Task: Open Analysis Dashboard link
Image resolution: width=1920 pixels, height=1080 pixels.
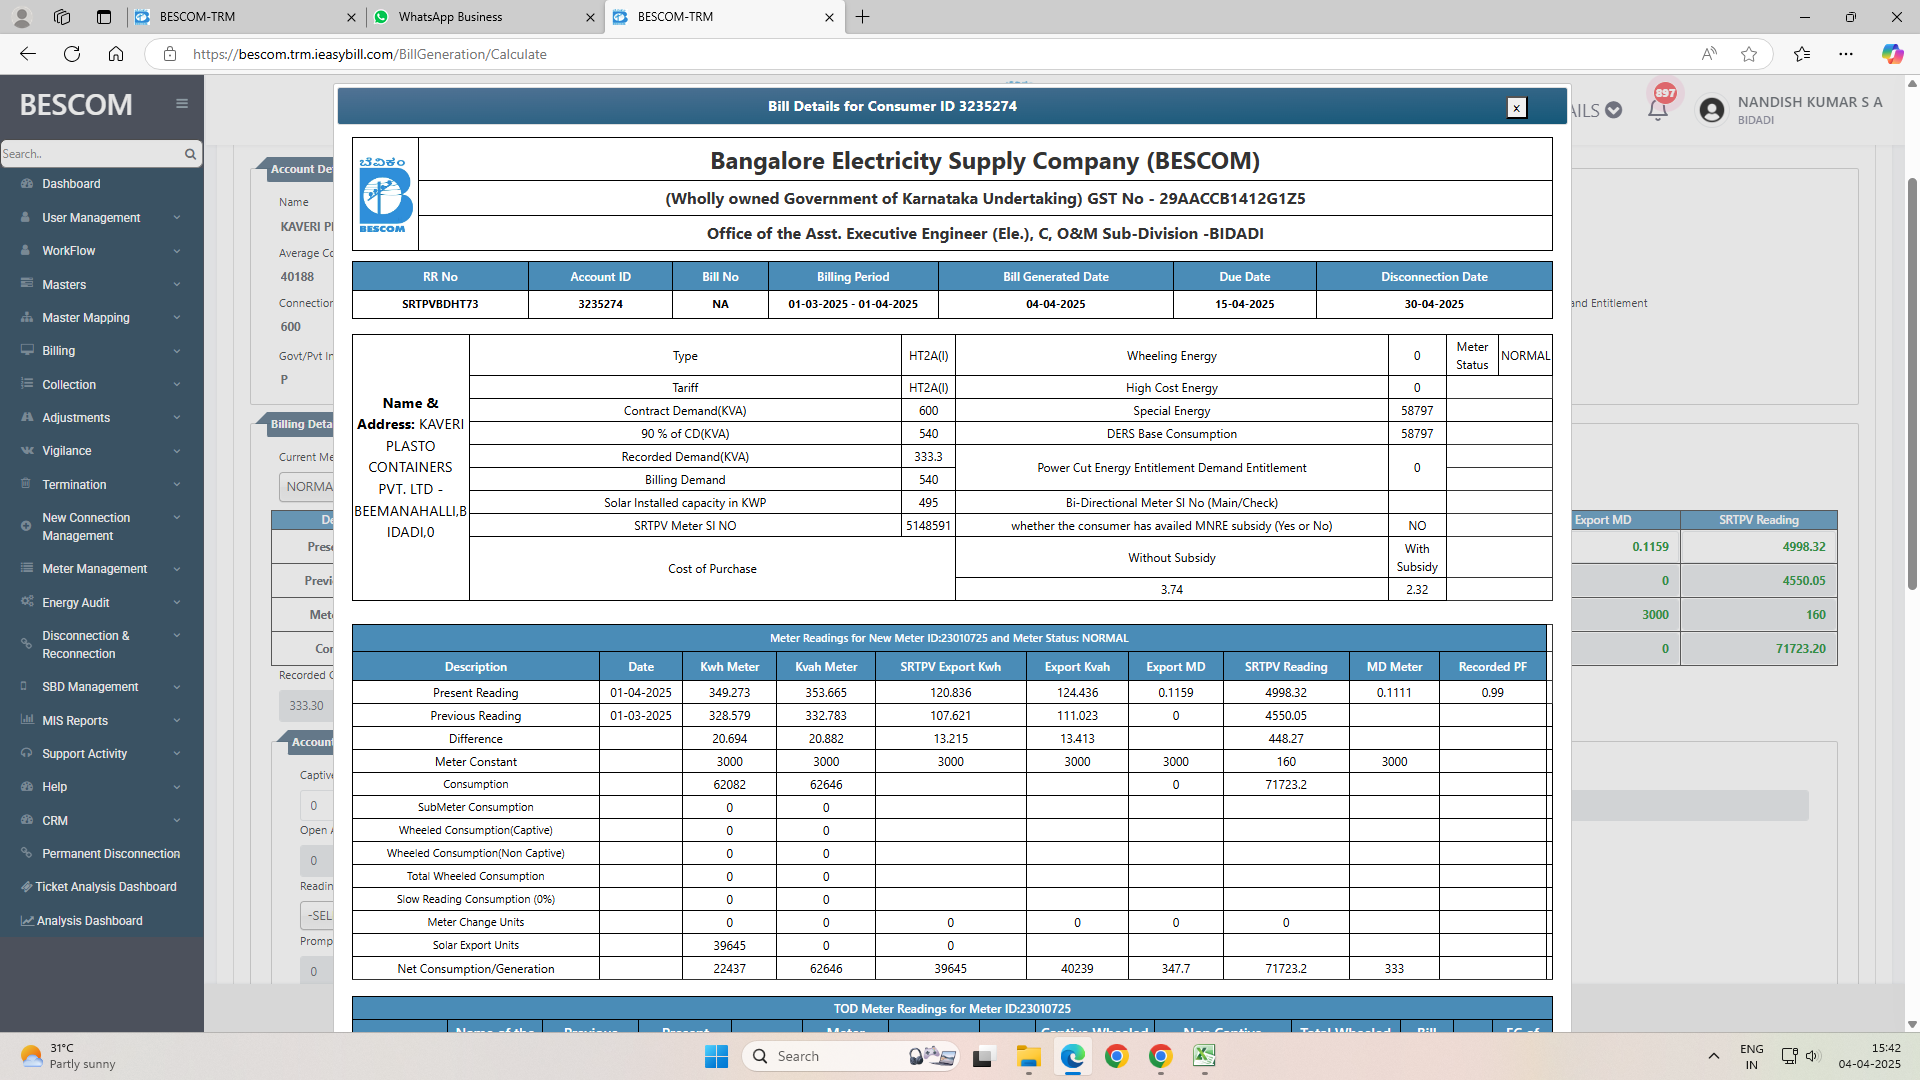Action: pos(90,921)
